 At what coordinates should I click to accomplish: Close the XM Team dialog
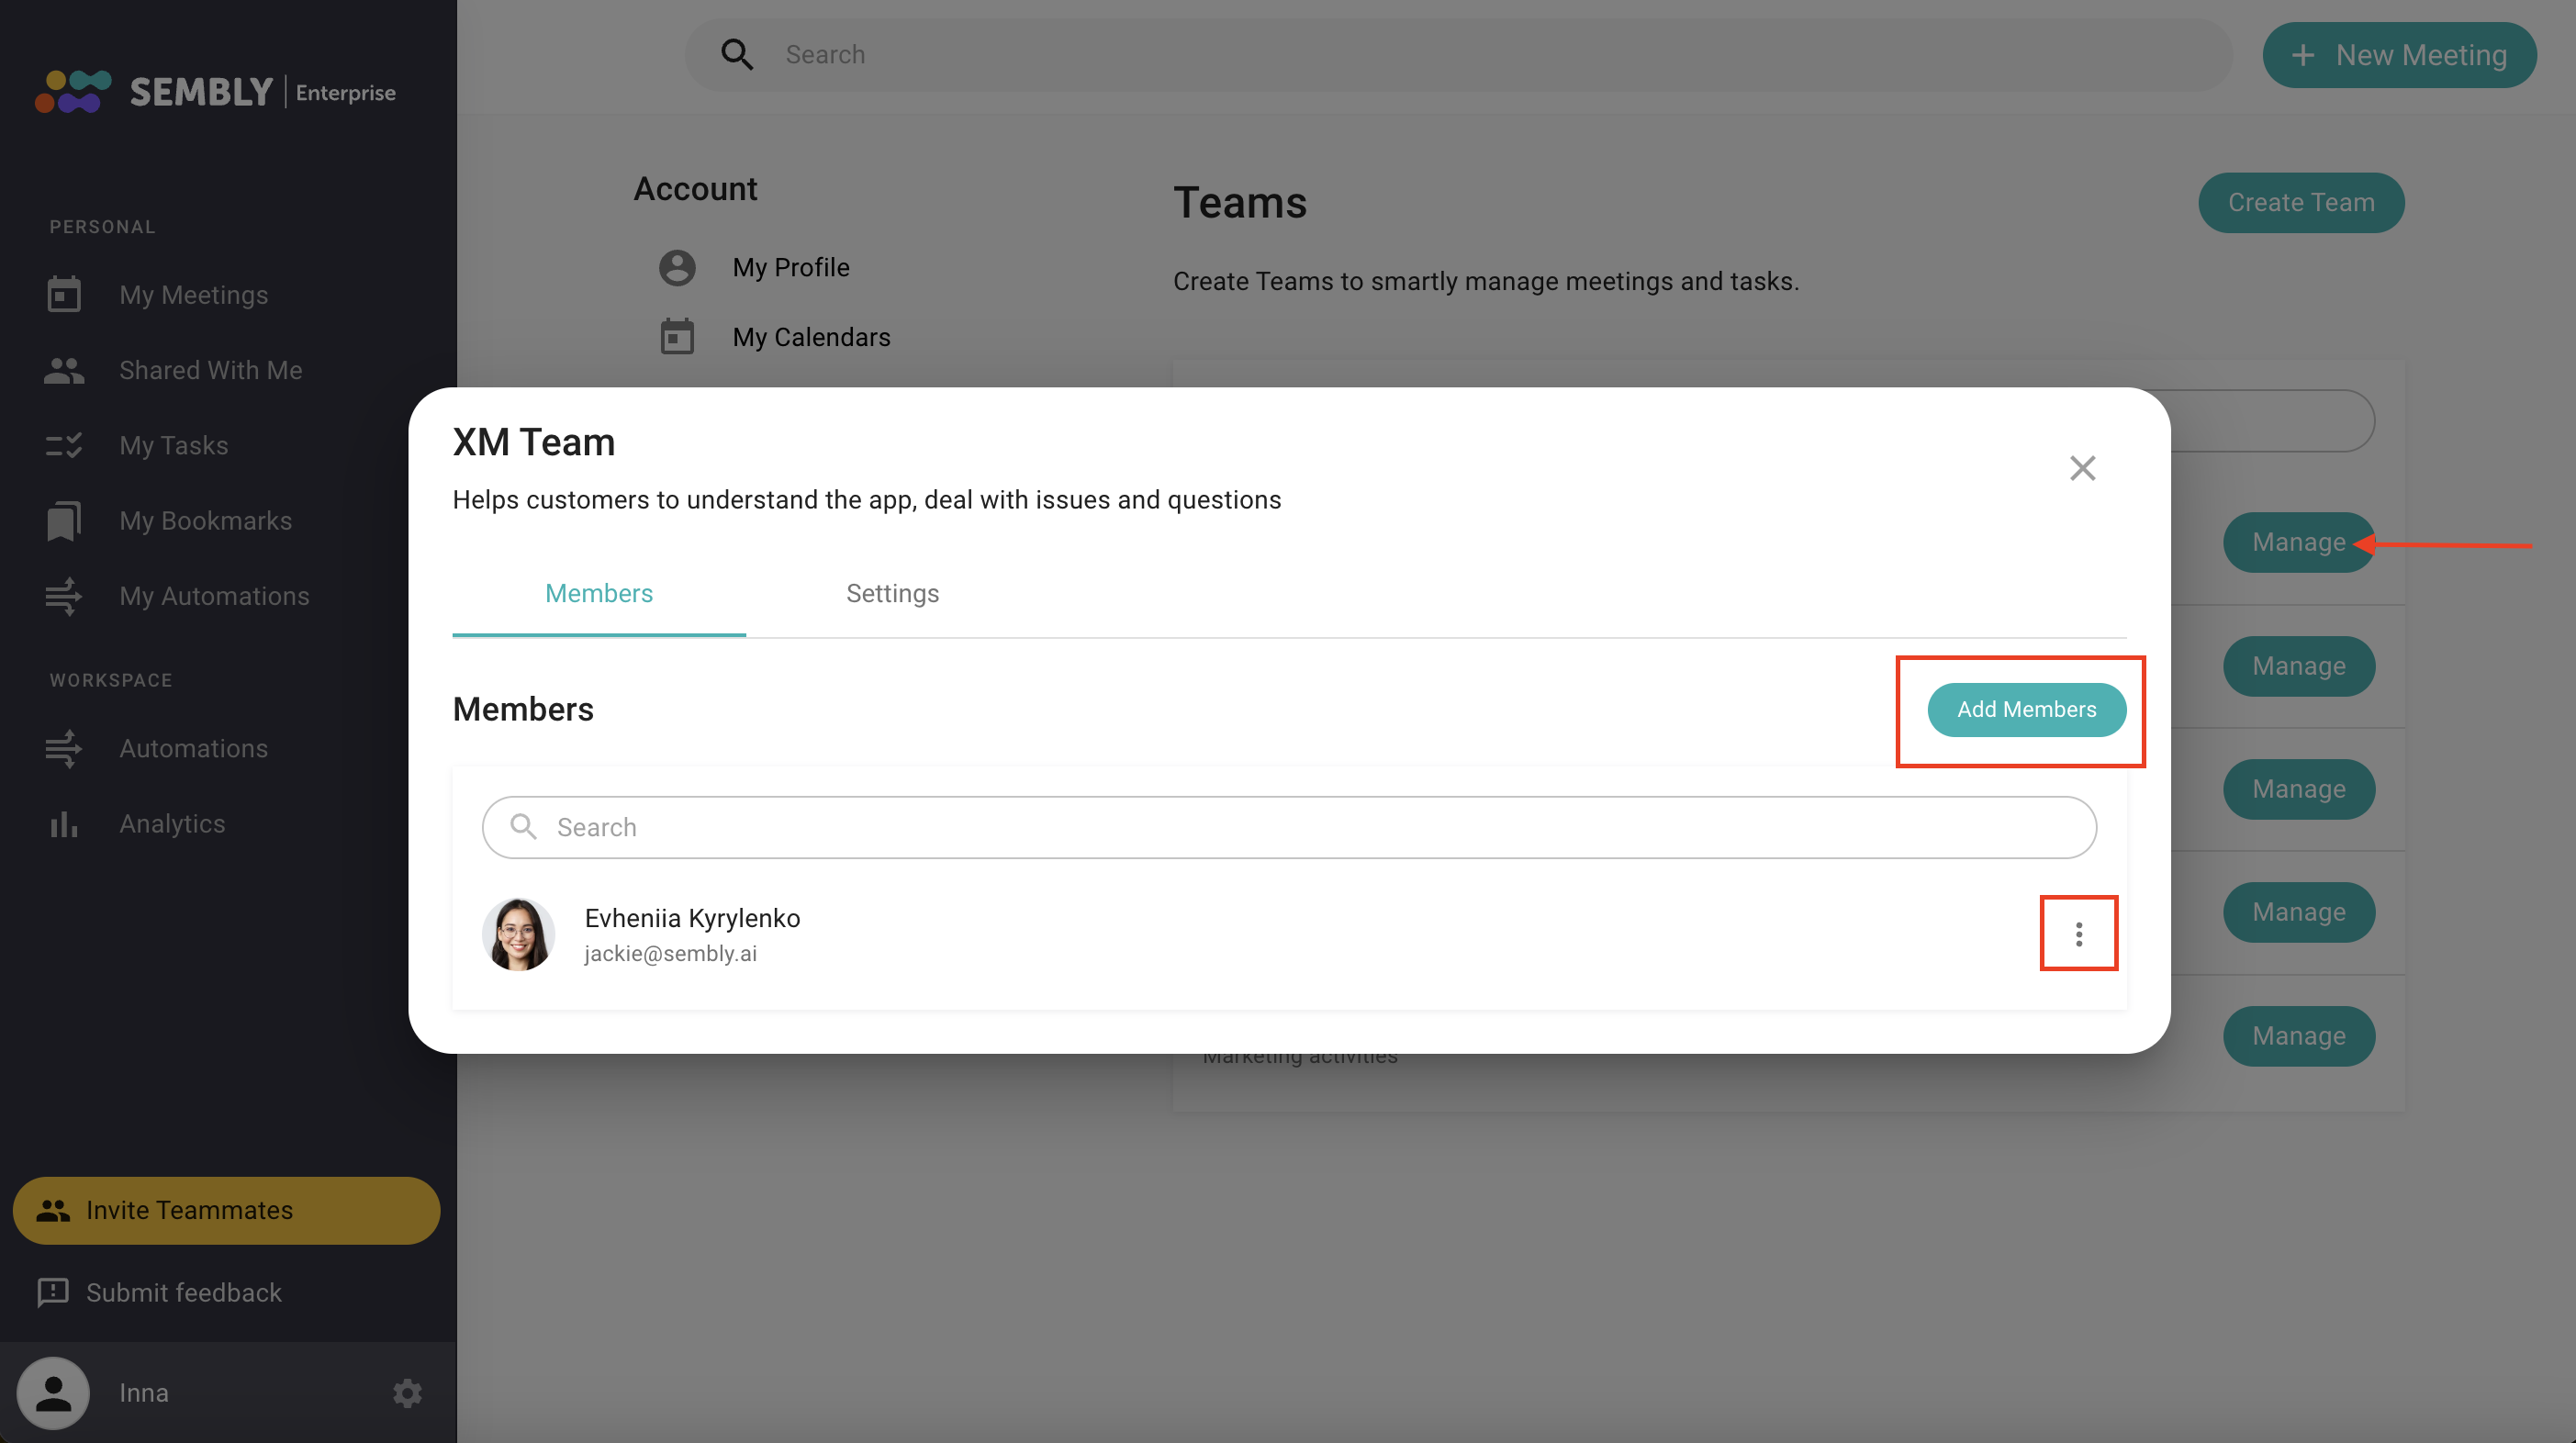pos(2082,468)
